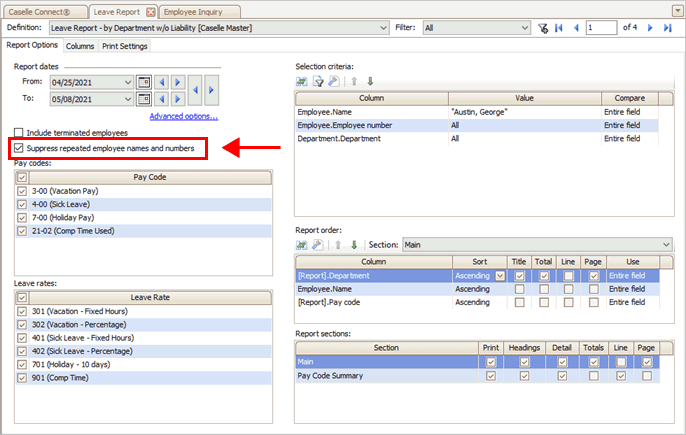Enable Include terminated employees checkbox
This screenshot has width=686, height=435.
pos(19,133)
